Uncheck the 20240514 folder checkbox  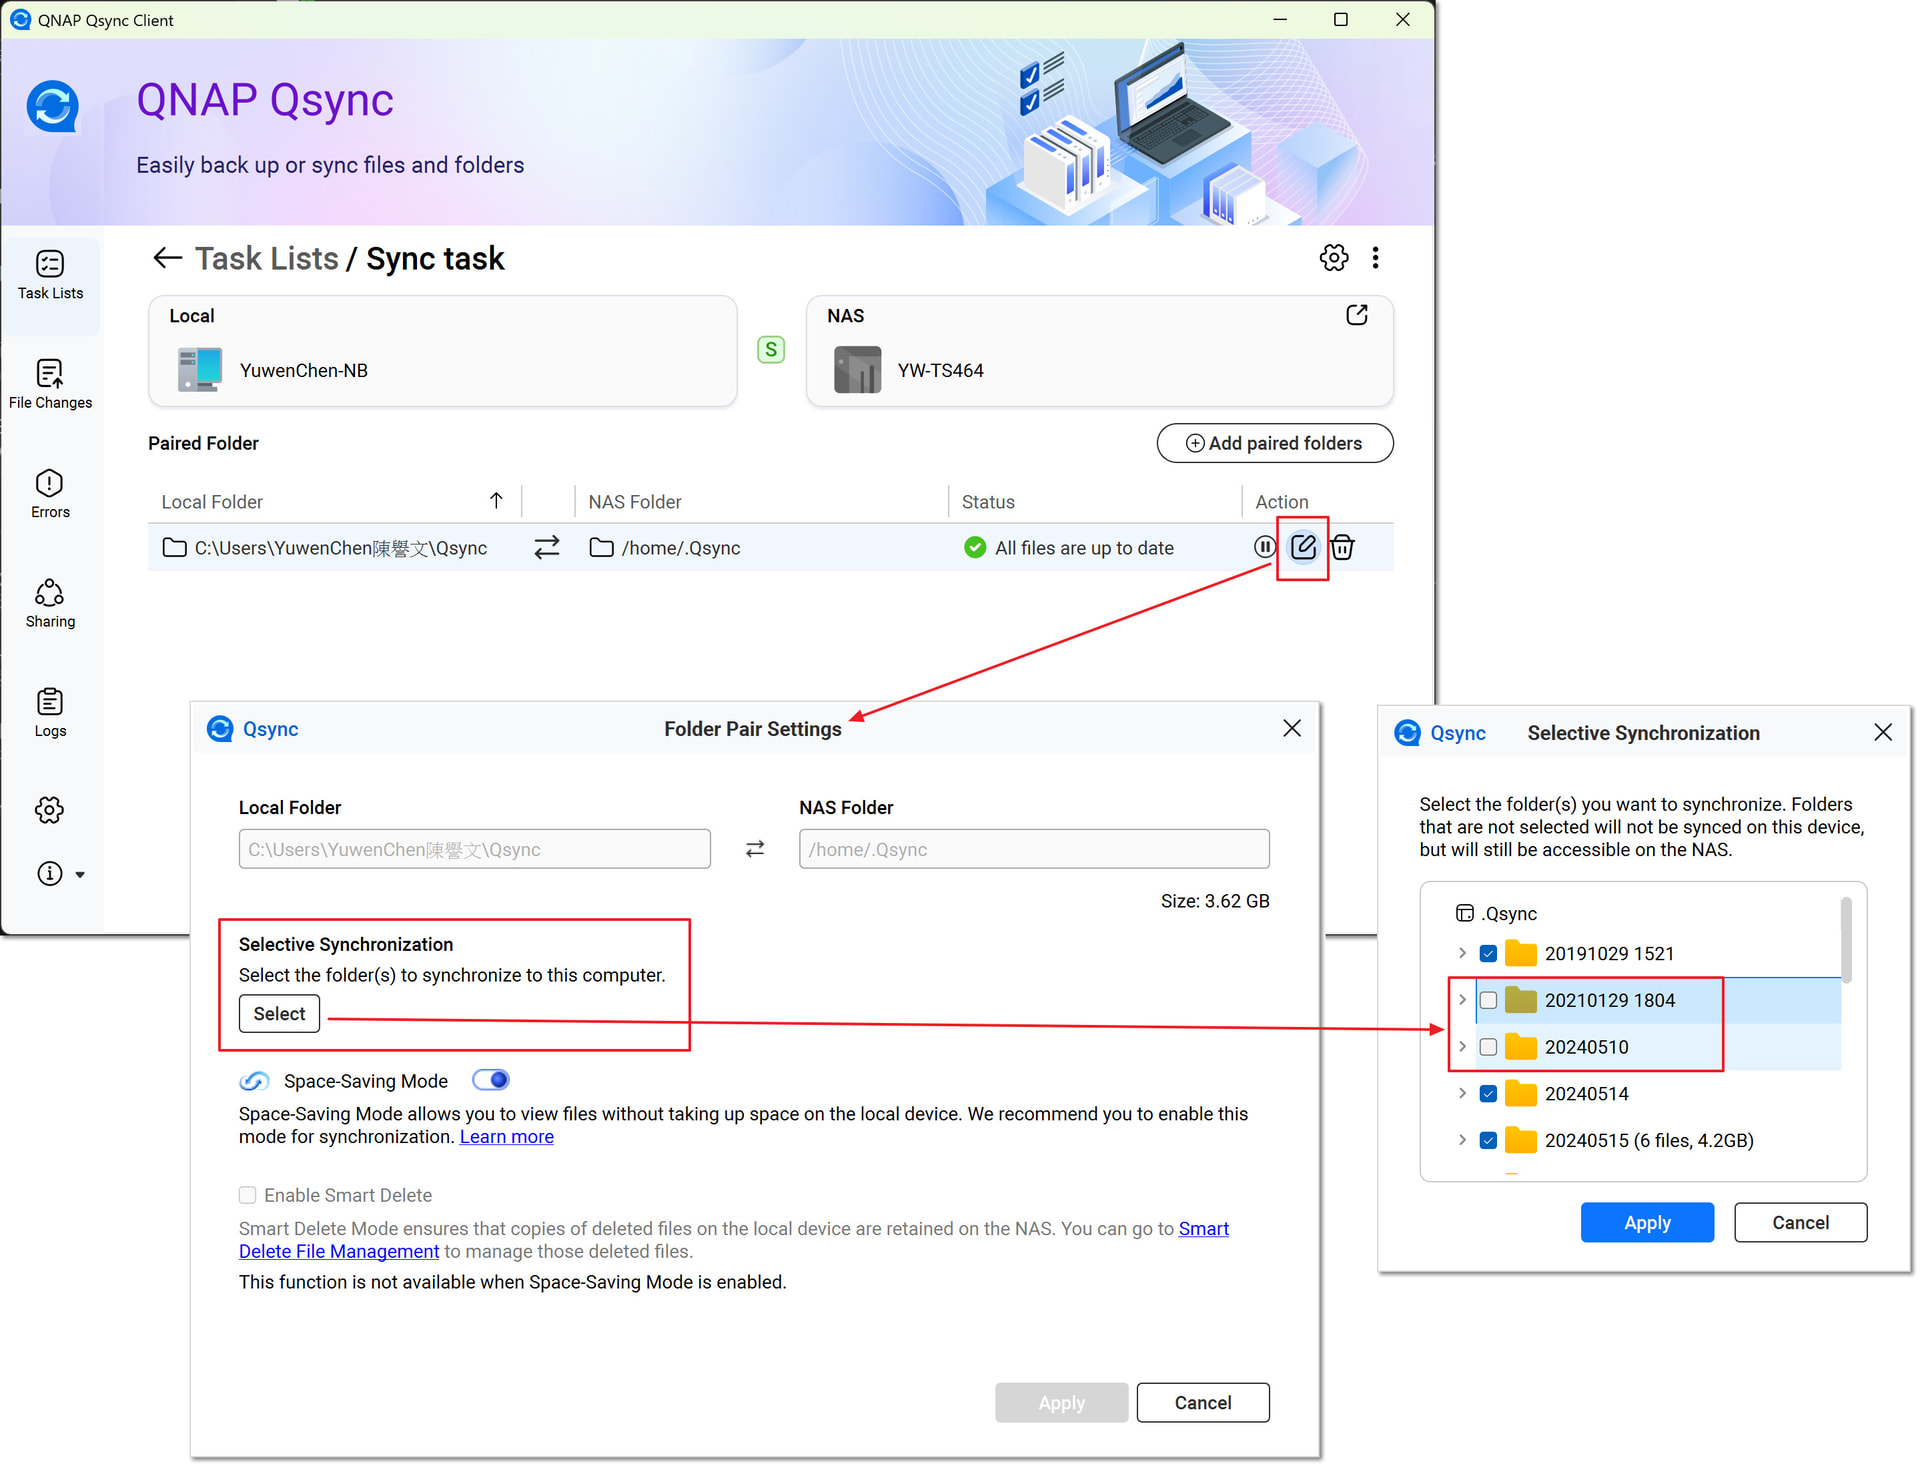tap(1488, 1094)
